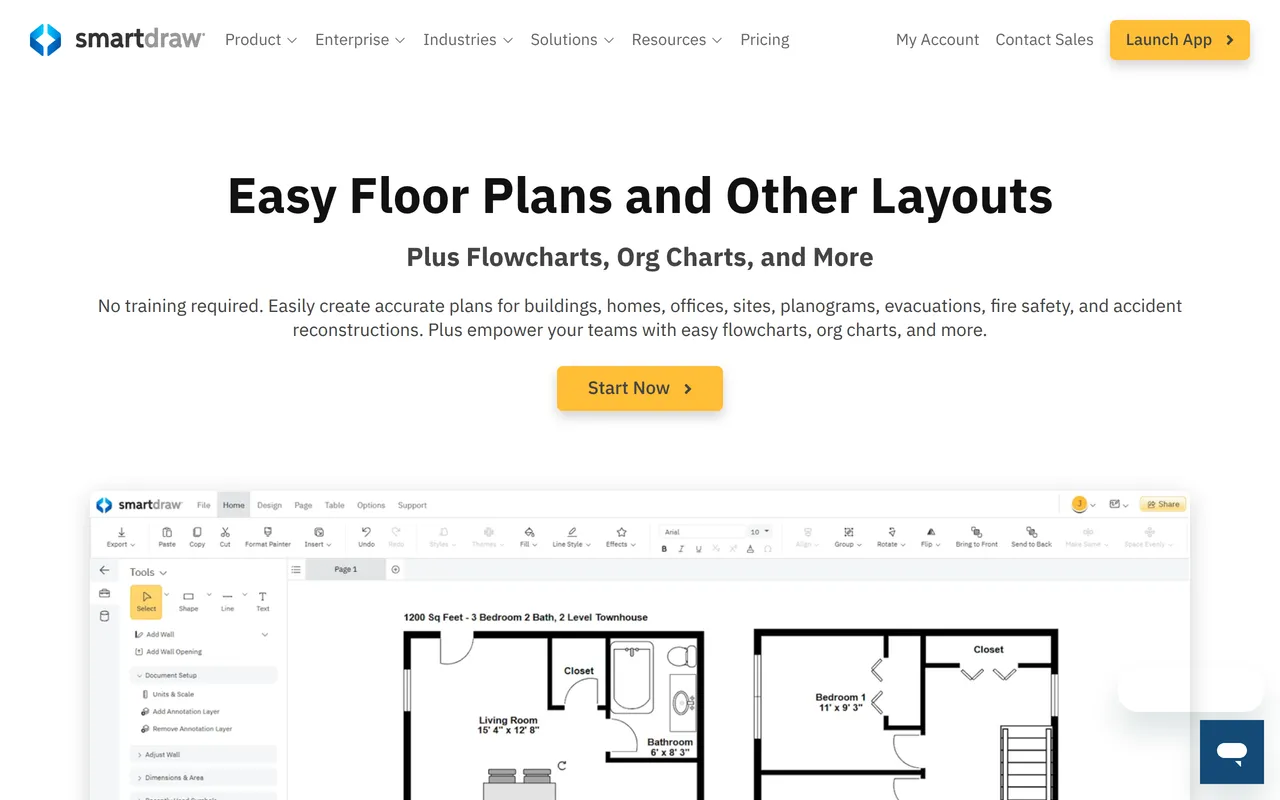Select the Shape tool

pyautogui.click(x=188, y=601)
